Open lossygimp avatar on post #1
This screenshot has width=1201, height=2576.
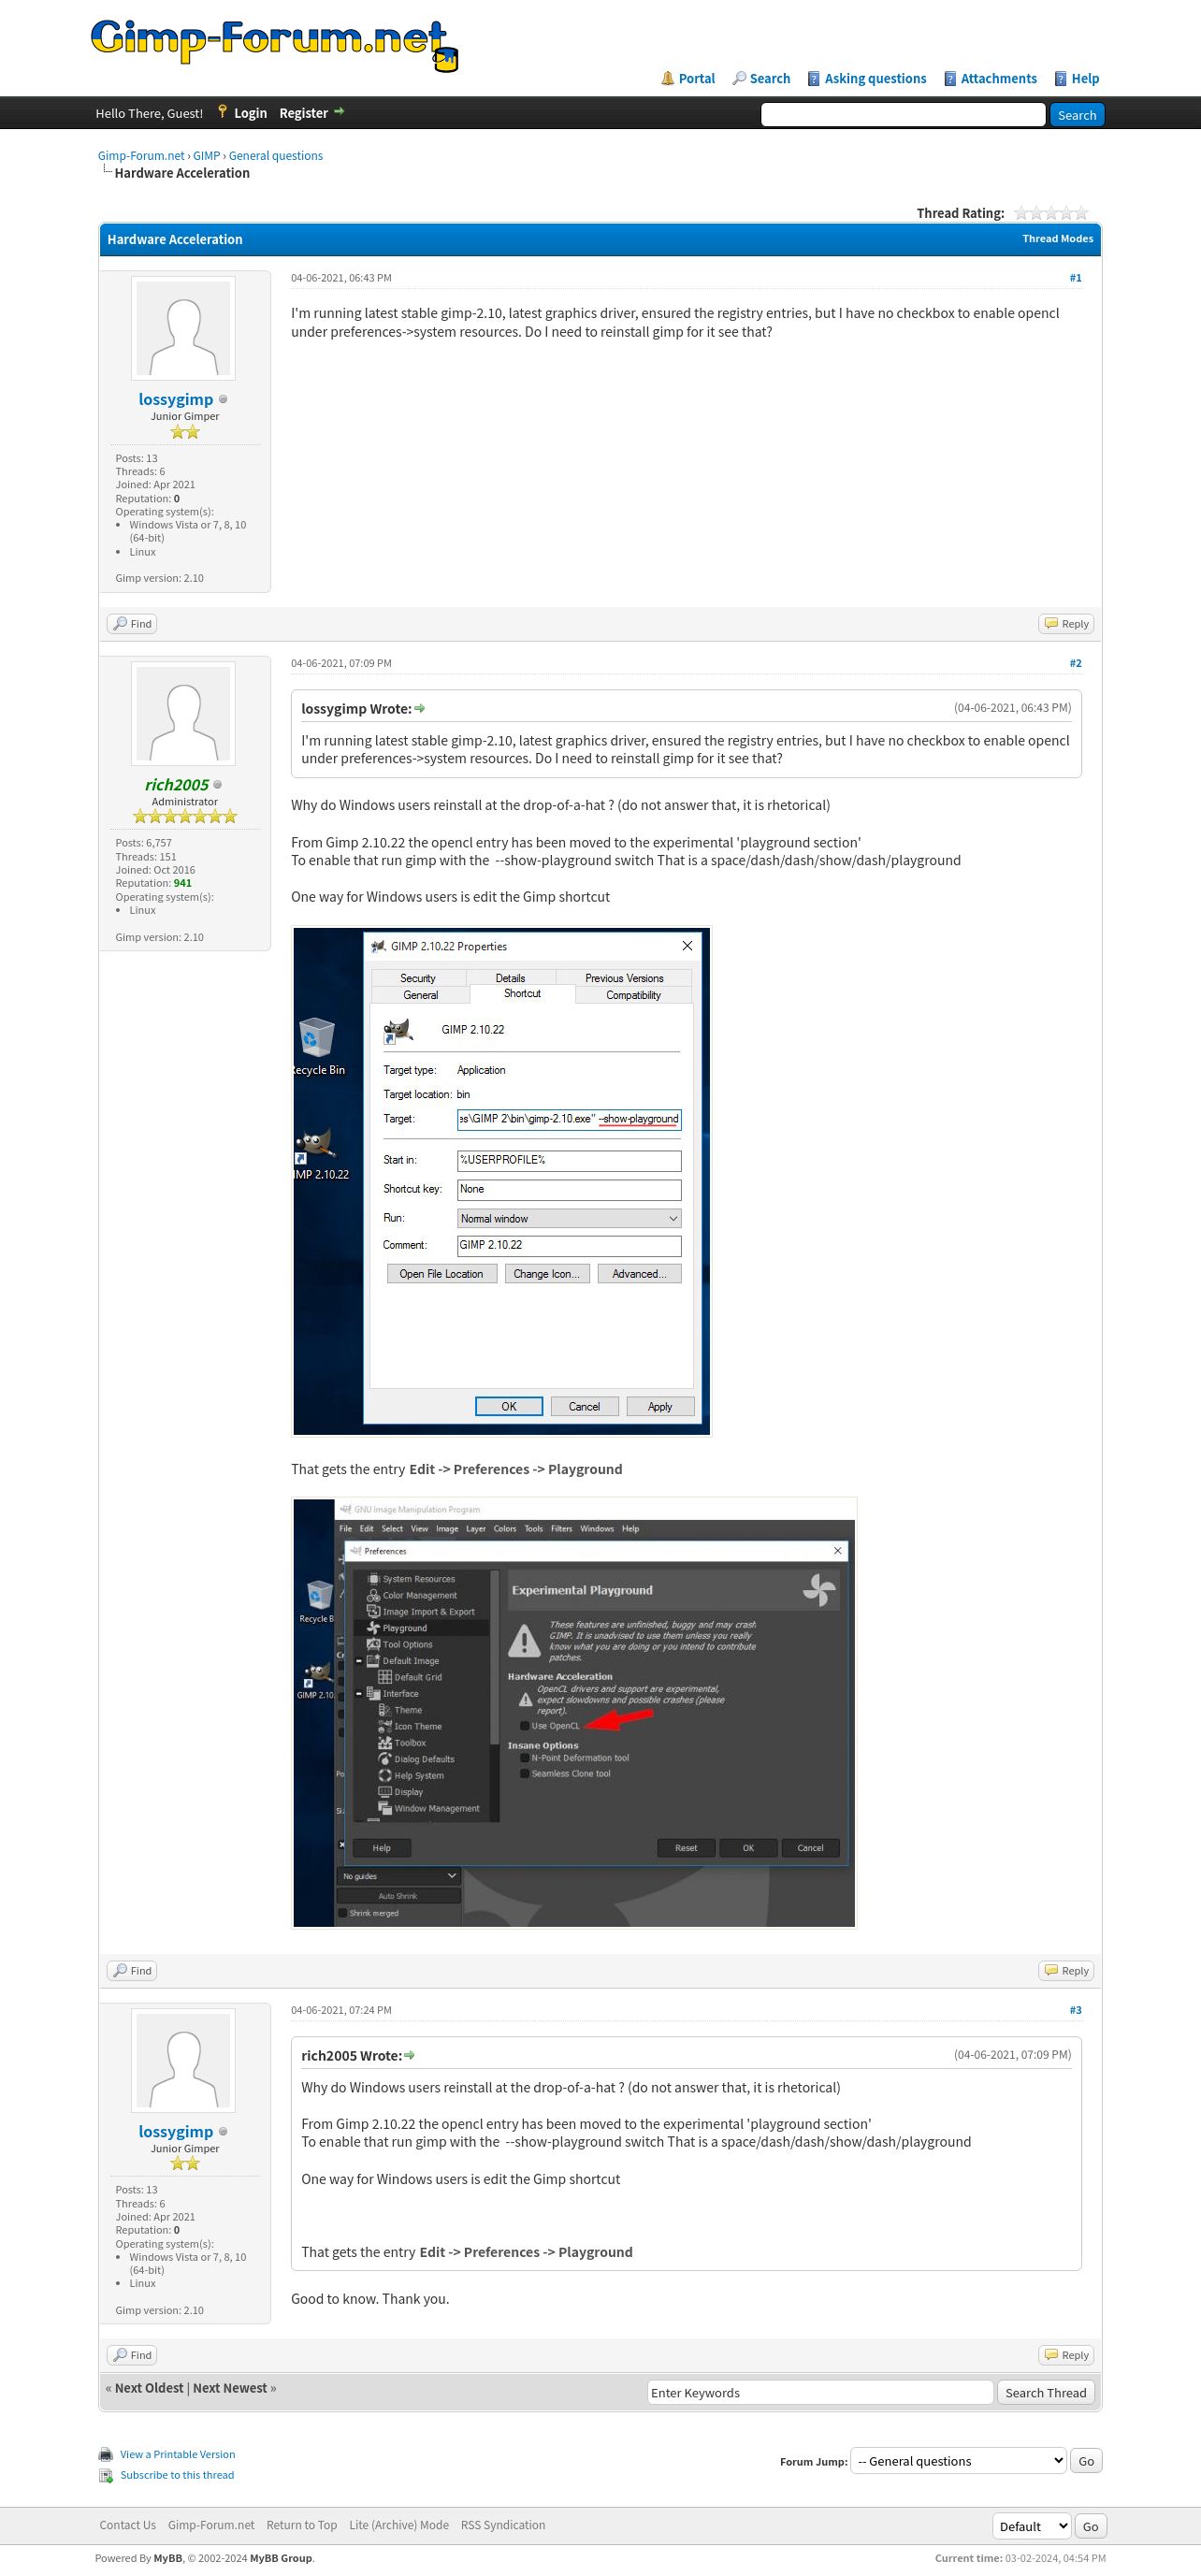(x=183, y=328)
